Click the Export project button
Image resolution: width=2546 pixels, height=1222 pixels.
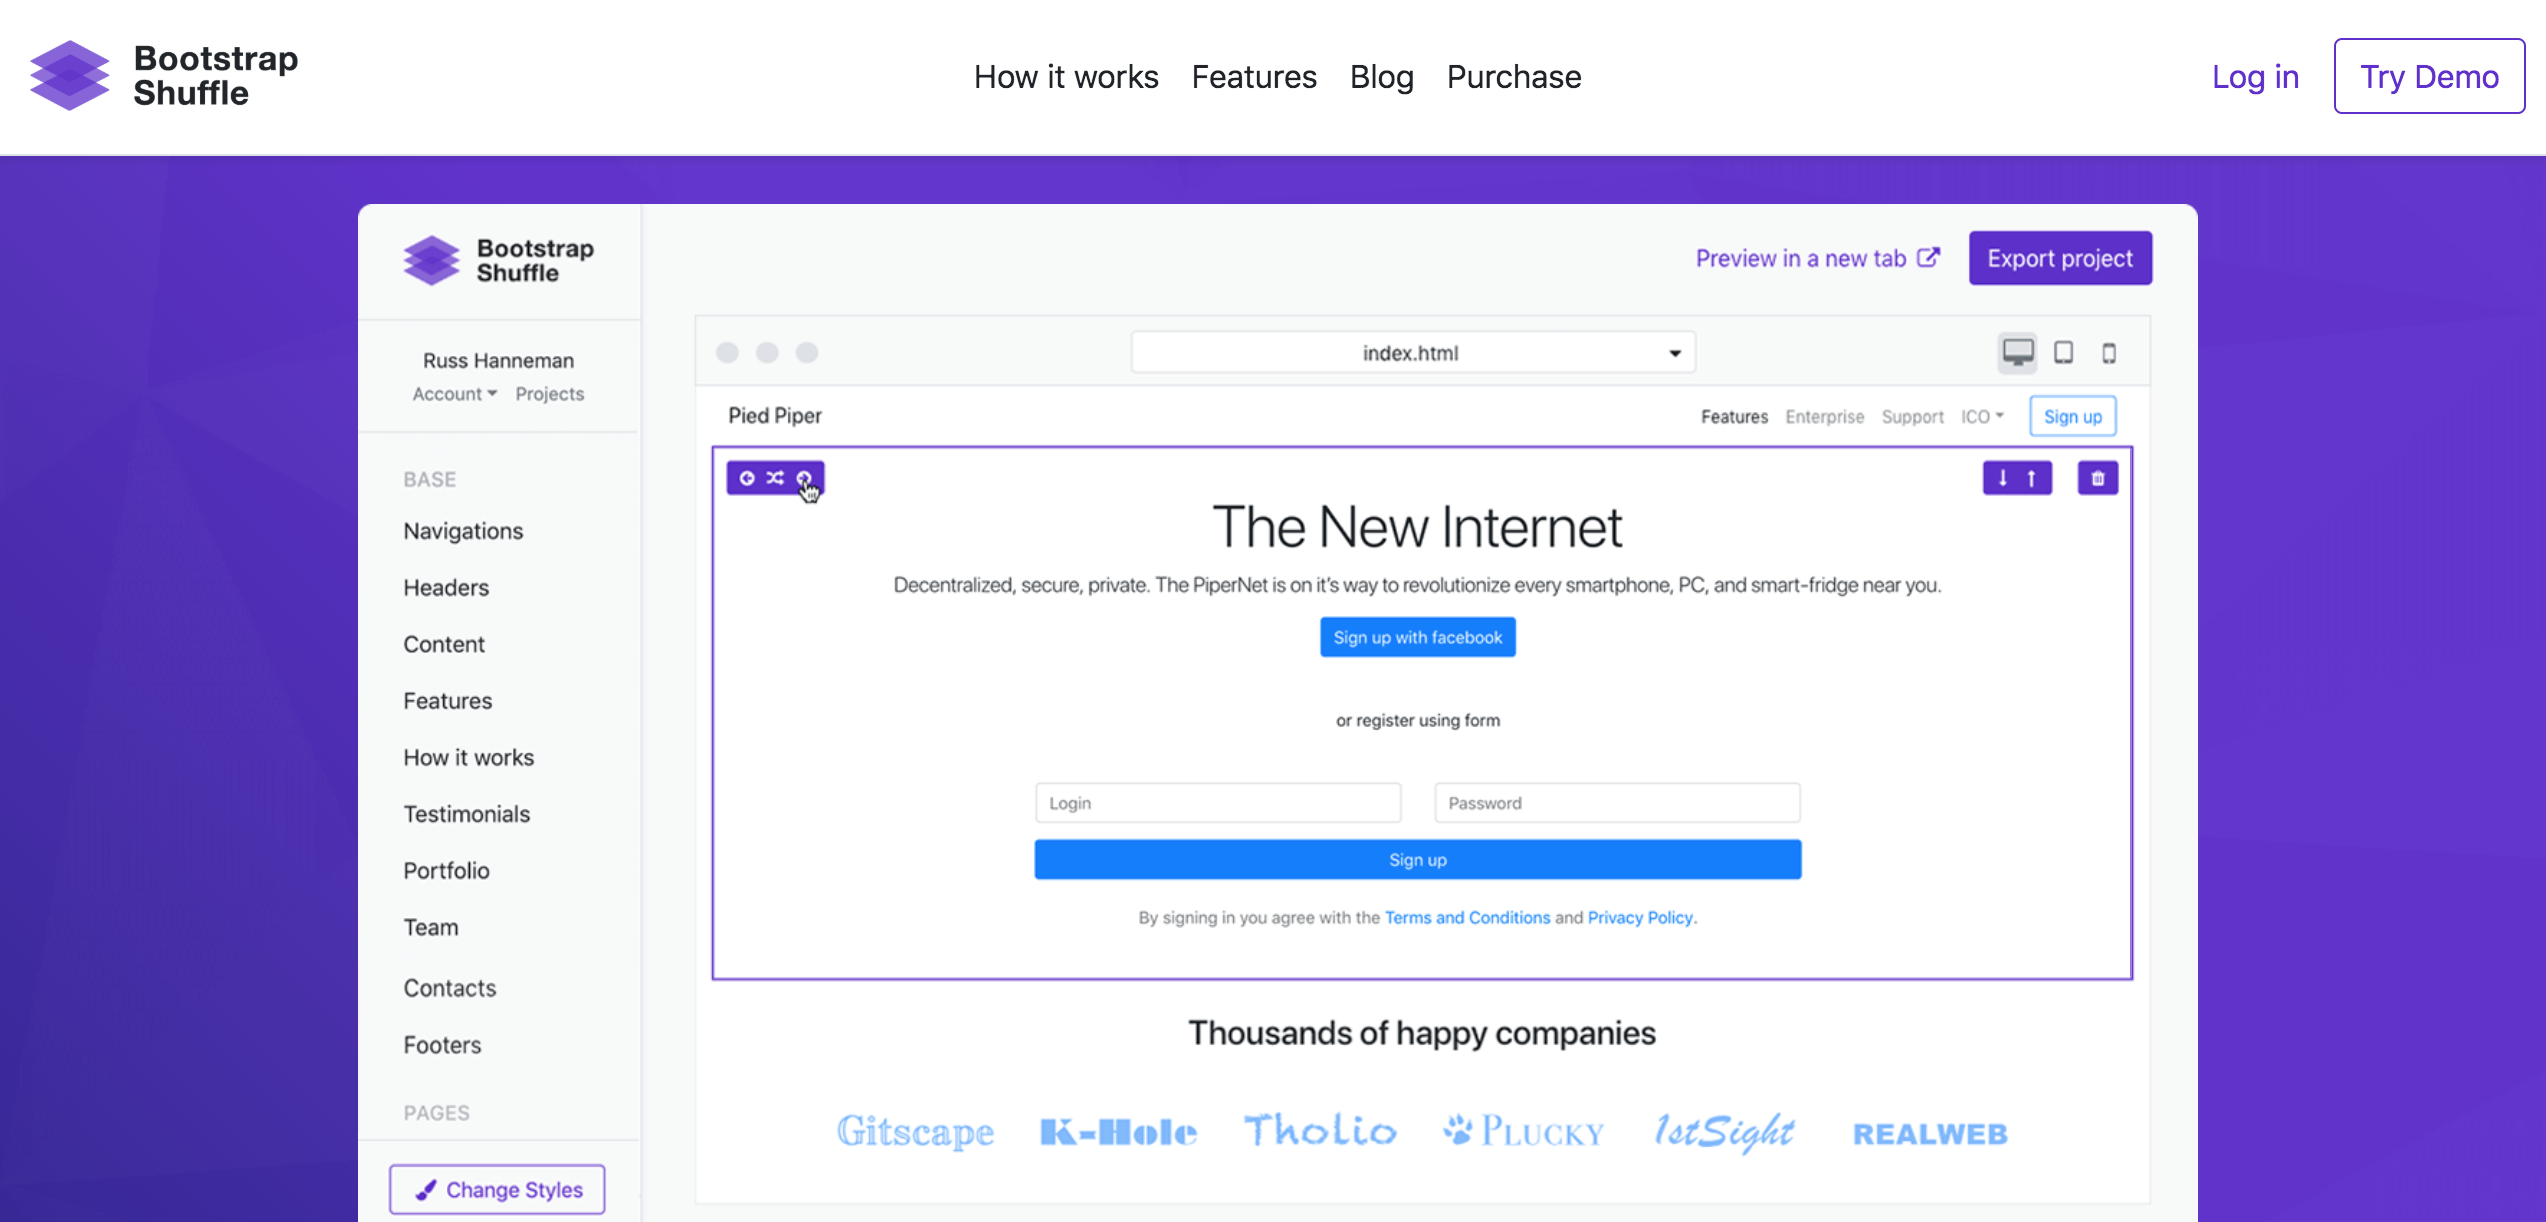click(2061, 258)
